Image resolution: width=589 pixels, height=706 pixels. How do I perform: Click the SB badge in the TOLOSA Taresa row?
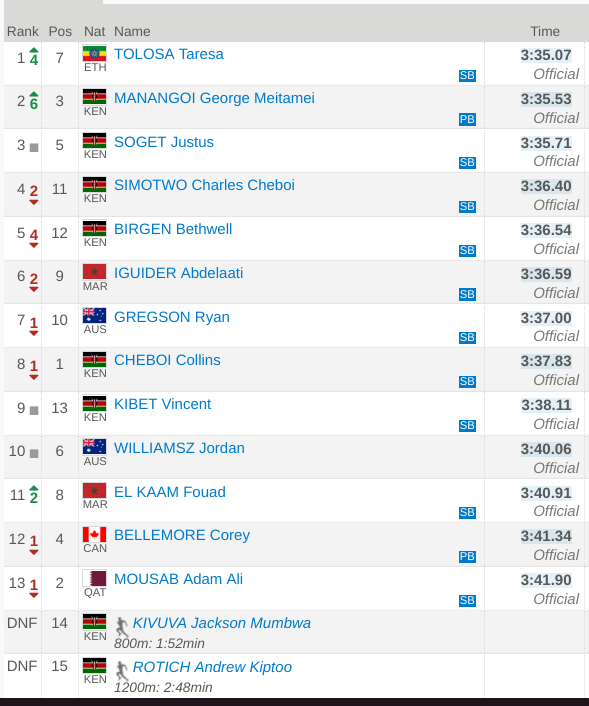click(467, 75)
